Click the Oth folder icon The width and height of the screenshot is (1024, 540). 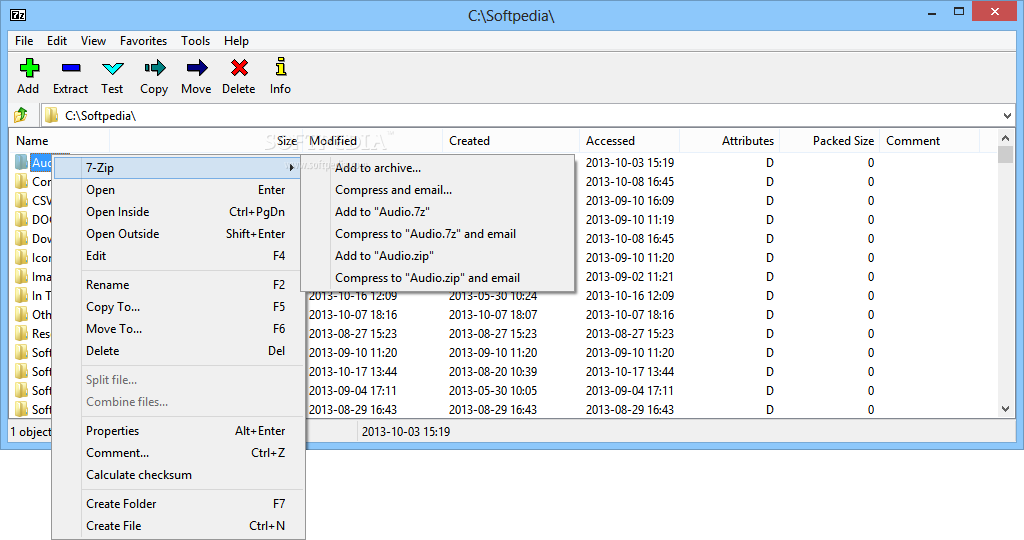point(22,314)
